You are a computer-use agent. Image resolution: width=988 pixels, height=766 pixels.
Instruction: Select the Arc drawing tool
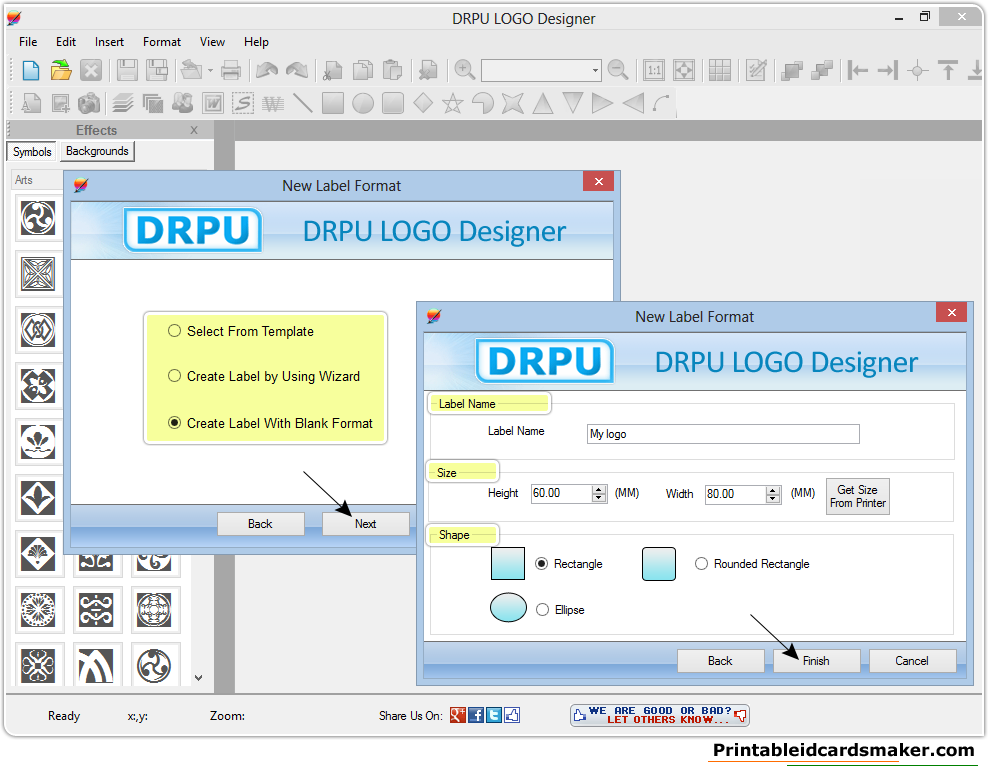pos(662,103)
